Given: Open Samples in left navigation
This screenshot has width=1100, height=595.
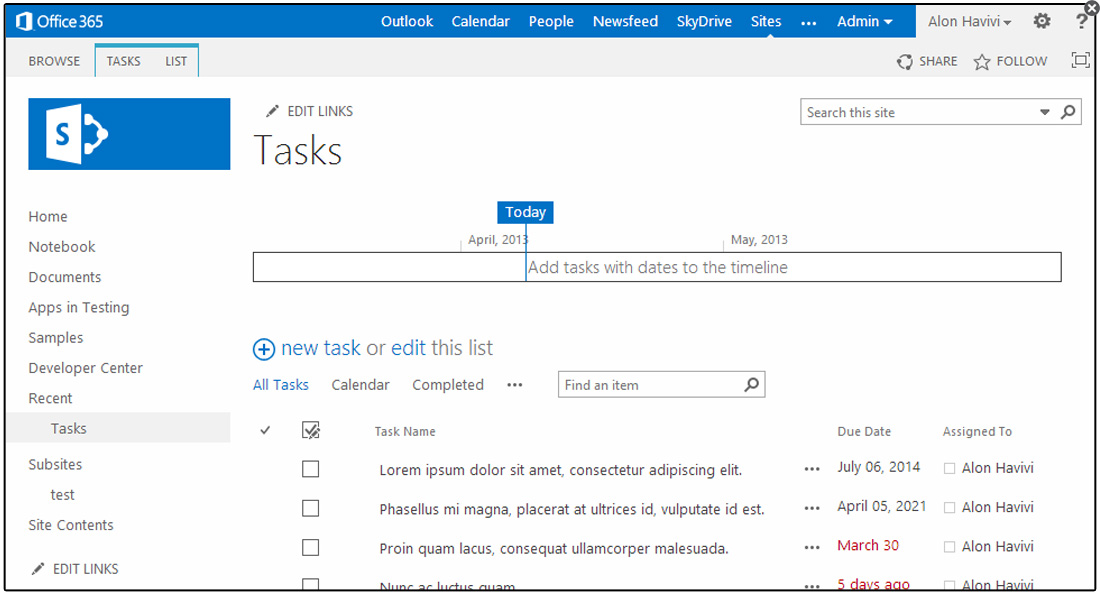Looking at the screenshot, I should [x=55, y=337].
